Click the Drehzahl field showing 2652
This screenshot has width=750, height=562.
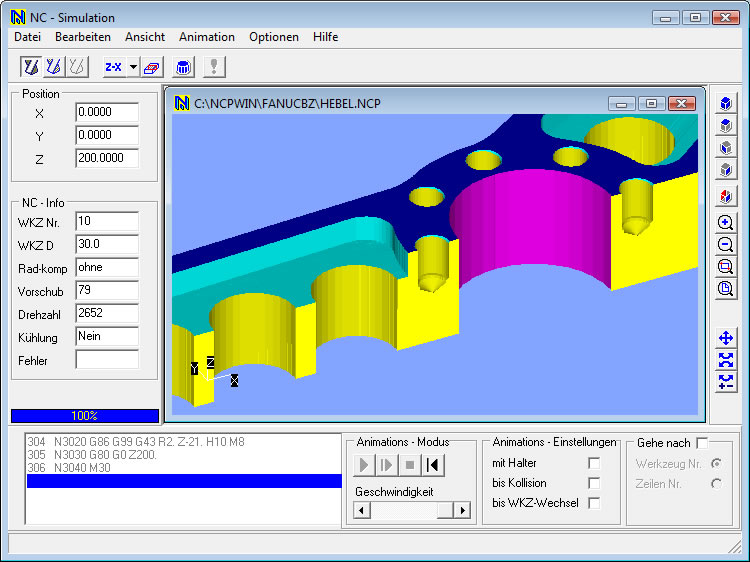[x=107, y=313]
